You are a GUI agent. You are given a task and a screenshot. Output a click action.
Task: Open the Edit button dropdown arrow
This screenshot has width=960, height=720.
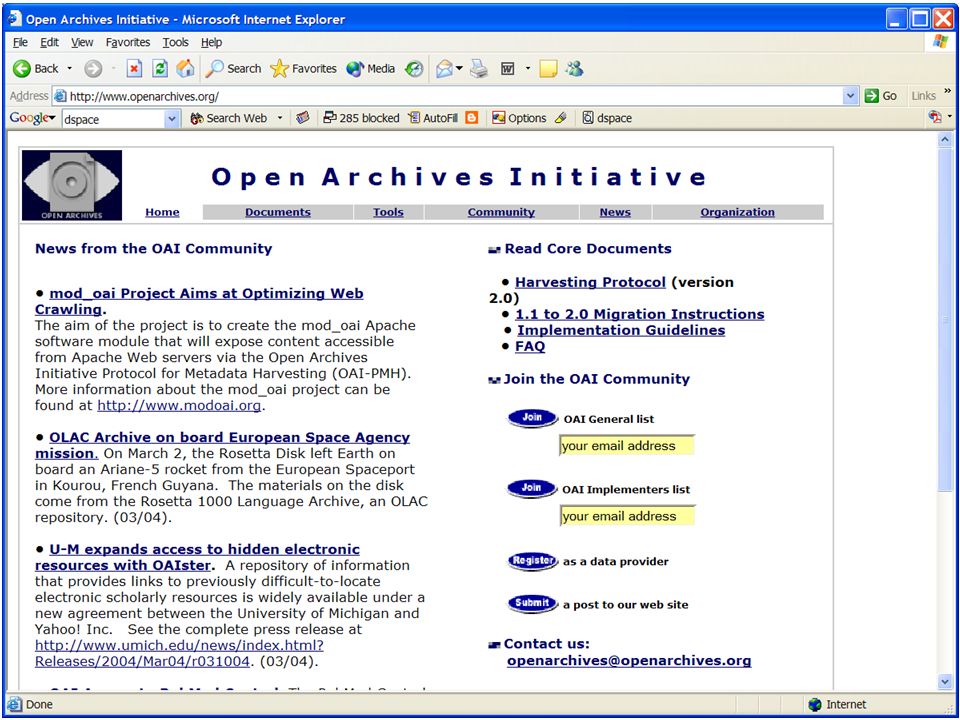[x=527, y=69]
